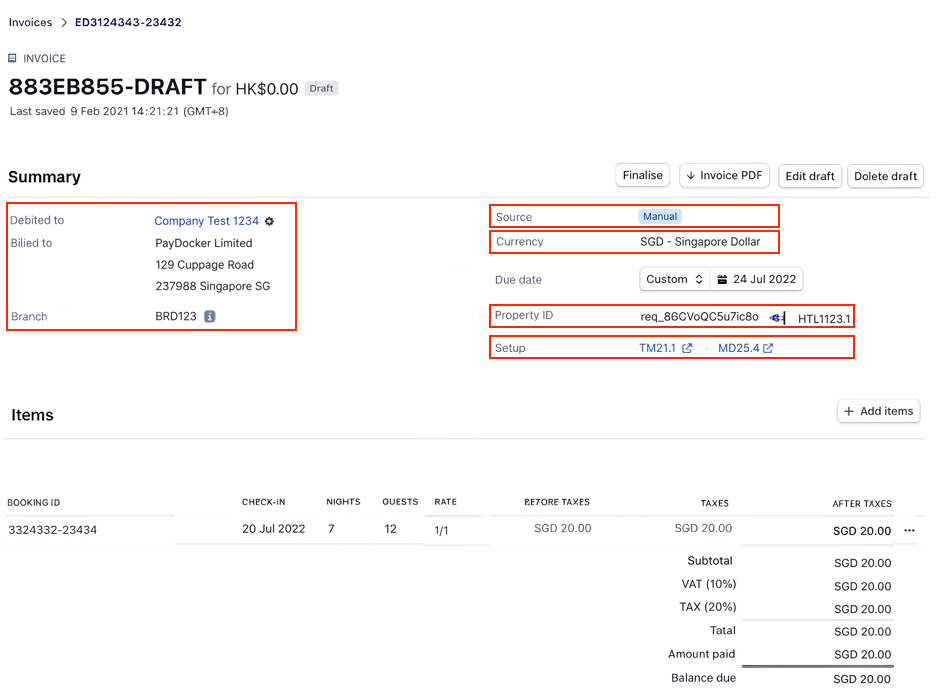Screen dimensions: 945x689
Task: Open the three-dot menu on booking row
Action: tap(909, 531)
